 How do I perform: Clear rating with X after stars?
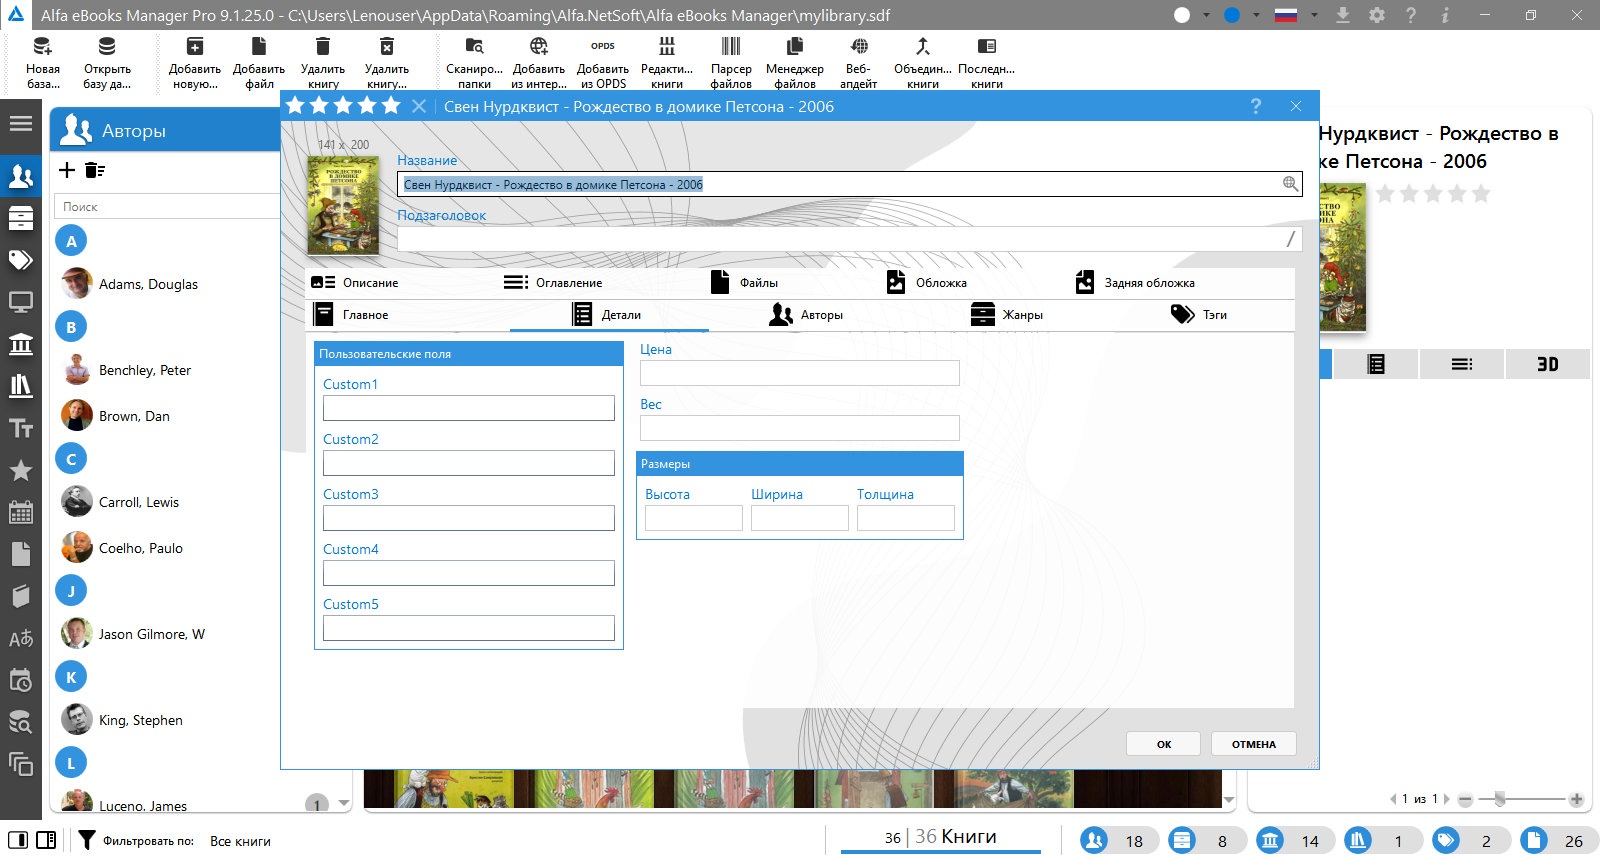419,106
